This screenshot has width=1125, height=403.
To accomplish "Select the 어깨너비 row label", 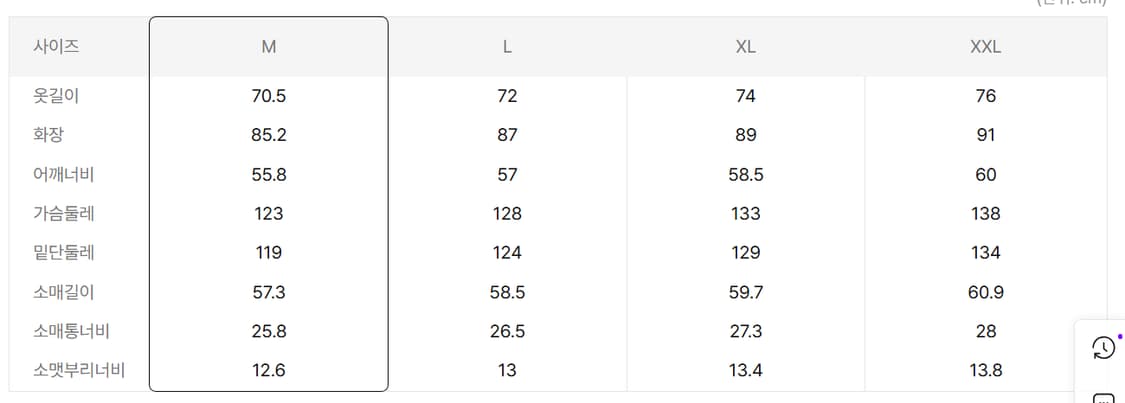I will pos(64,174).
